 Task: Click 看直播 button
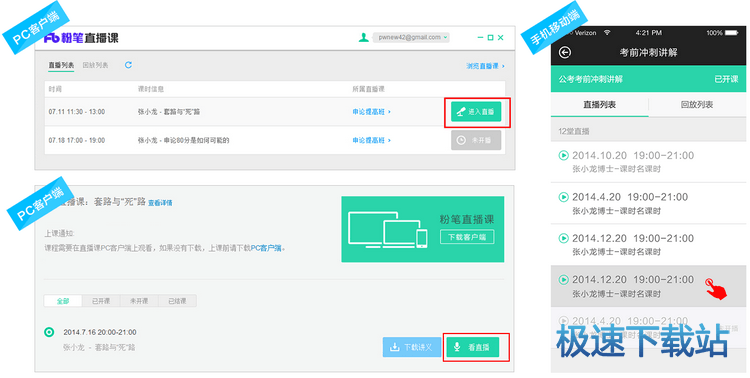473,347
